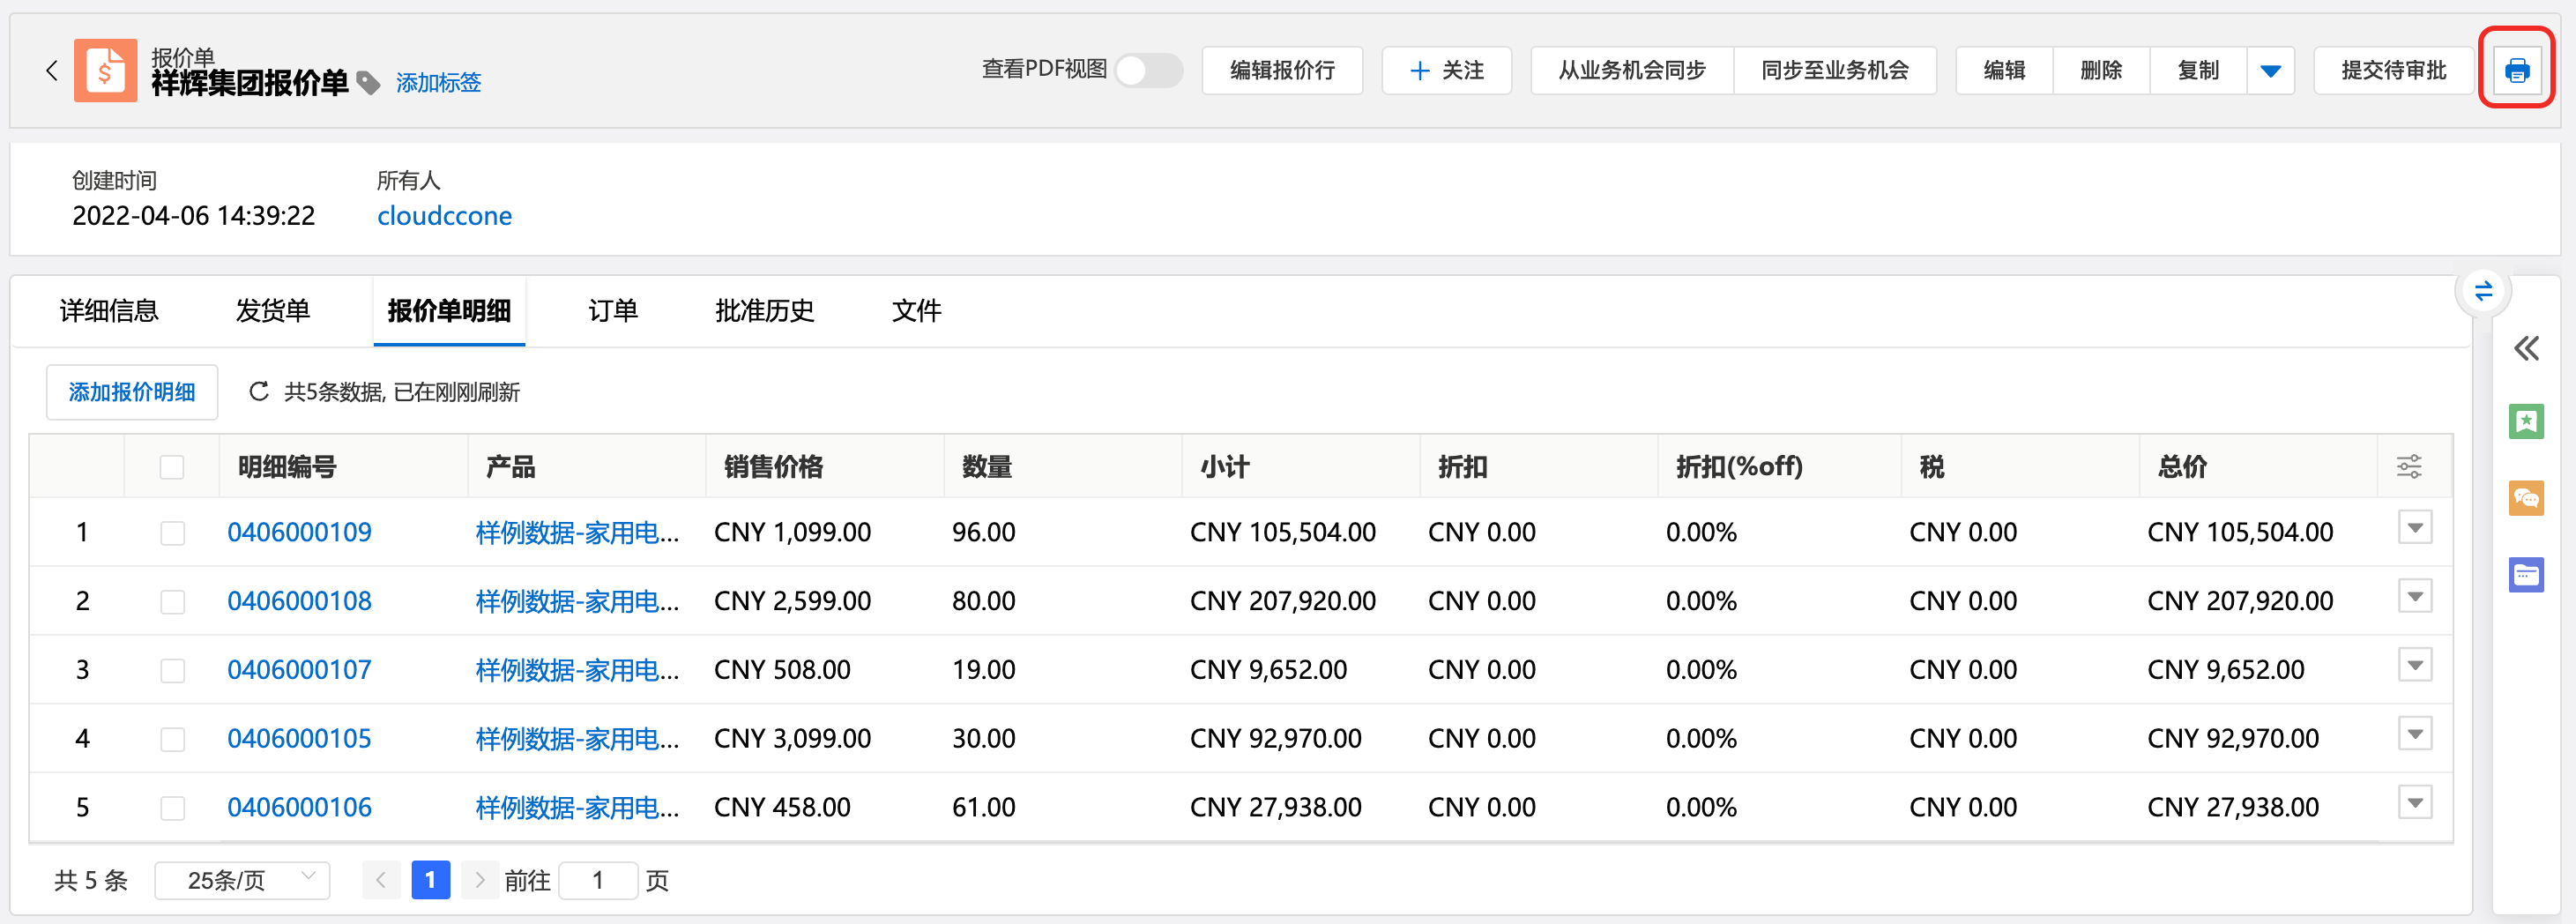Check the select-all checkbox in table header
This screenshot has width=2576, height=924.
click(x=172, y=466)
